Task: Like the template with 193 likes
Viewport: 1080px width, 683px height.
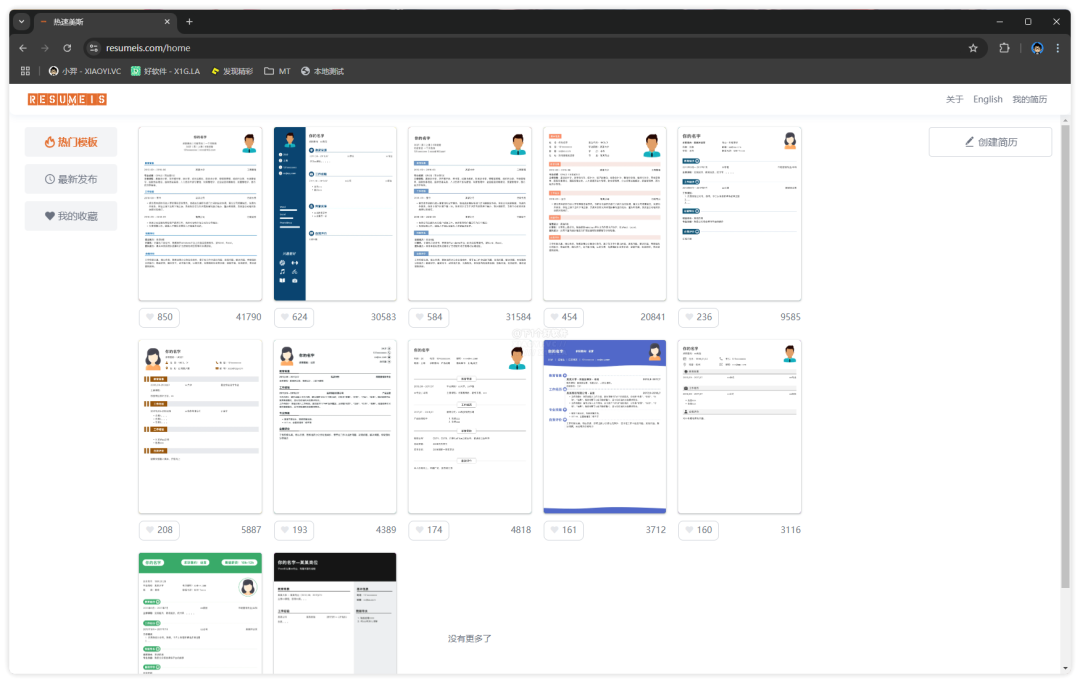Action: (293, 529)
